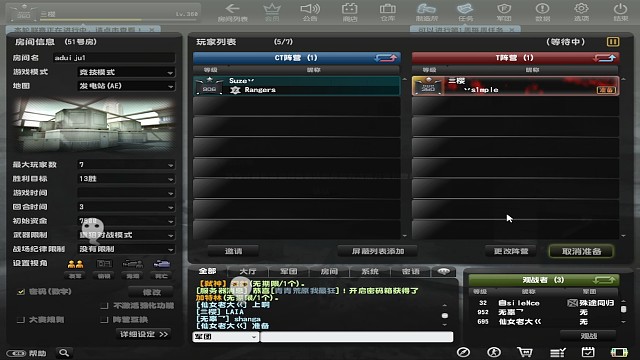Click the checklist icon in bottom bar
This screenshot has height=360, width=640.
[x=557, y=352]
